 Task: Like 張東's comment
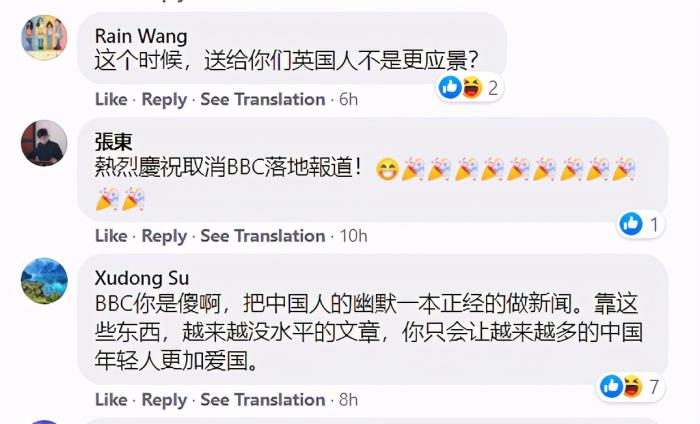coord(111,236)
